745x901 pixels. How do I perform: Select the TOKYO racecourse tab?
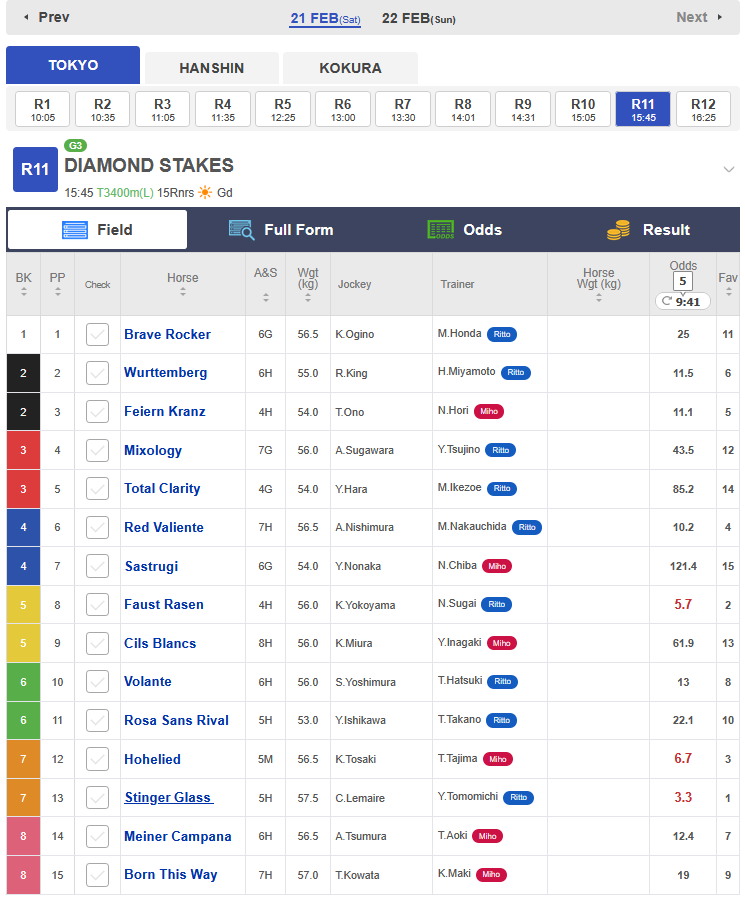pos(73,65)
